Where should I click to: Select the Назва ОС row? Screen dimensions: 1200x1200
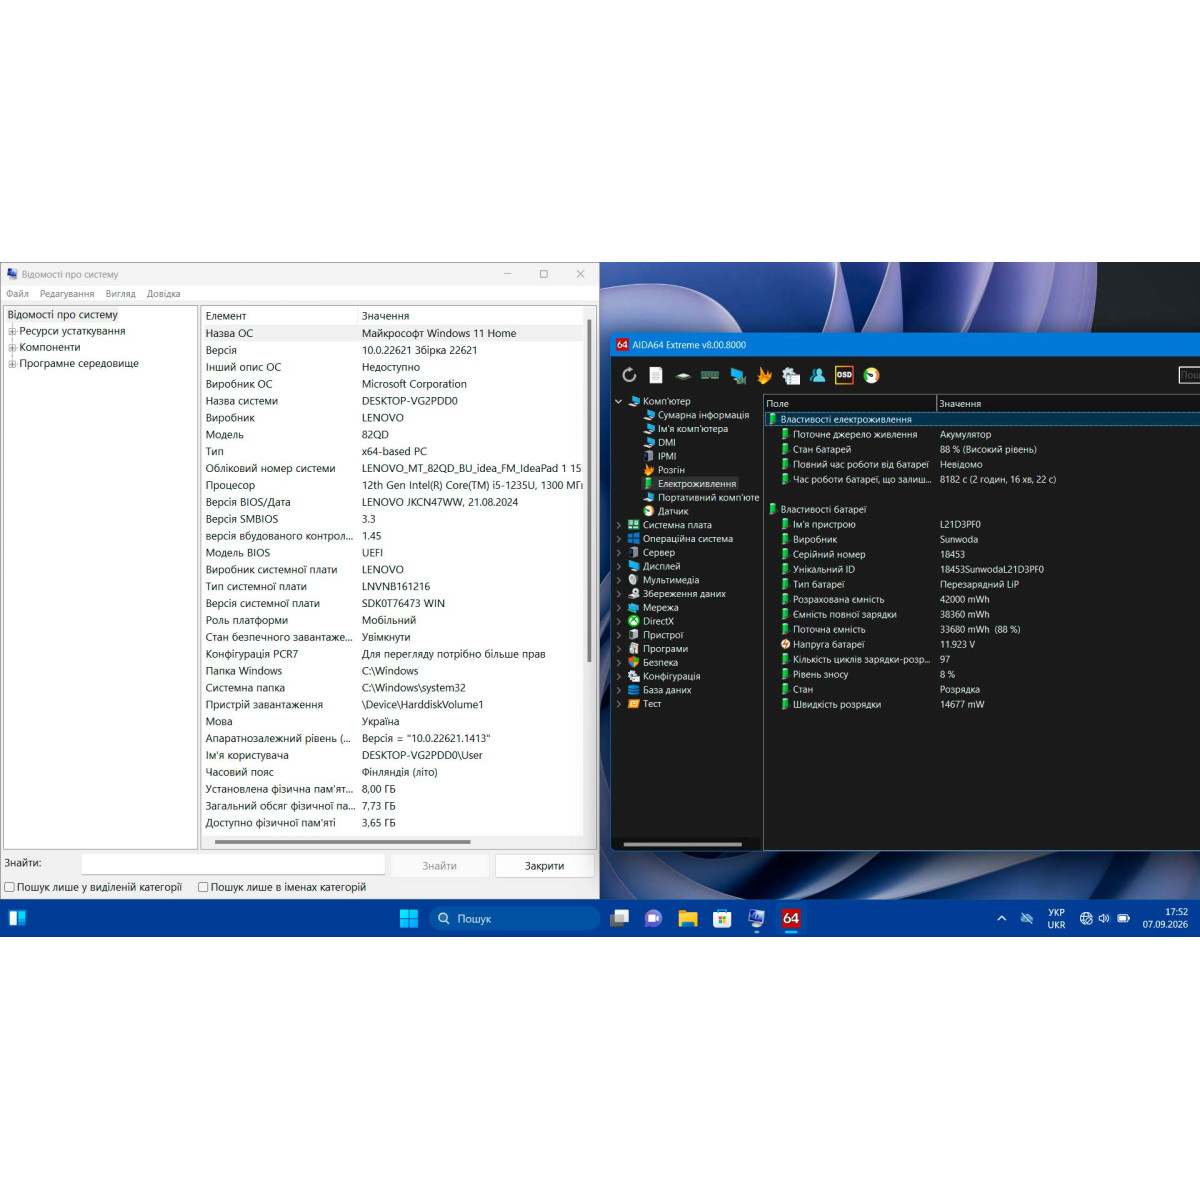coord(392,333)
